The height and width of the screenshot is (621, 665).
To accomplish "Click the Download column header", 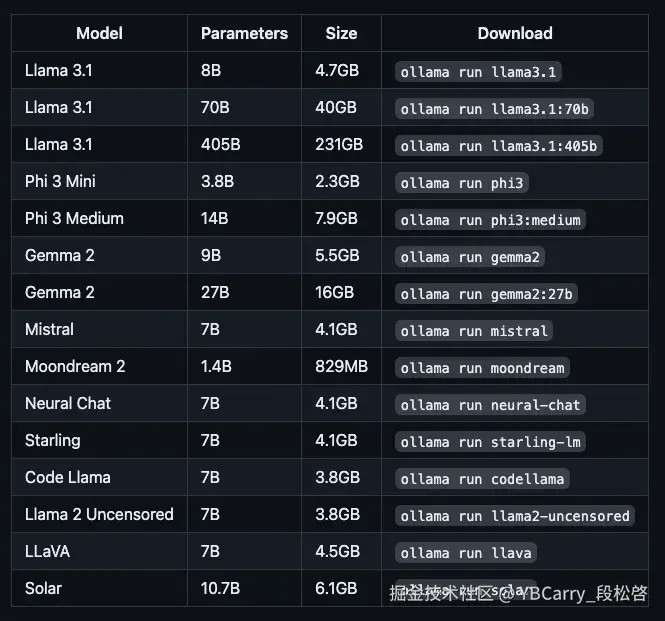I will pyautogui.click(x=515, y=33).
